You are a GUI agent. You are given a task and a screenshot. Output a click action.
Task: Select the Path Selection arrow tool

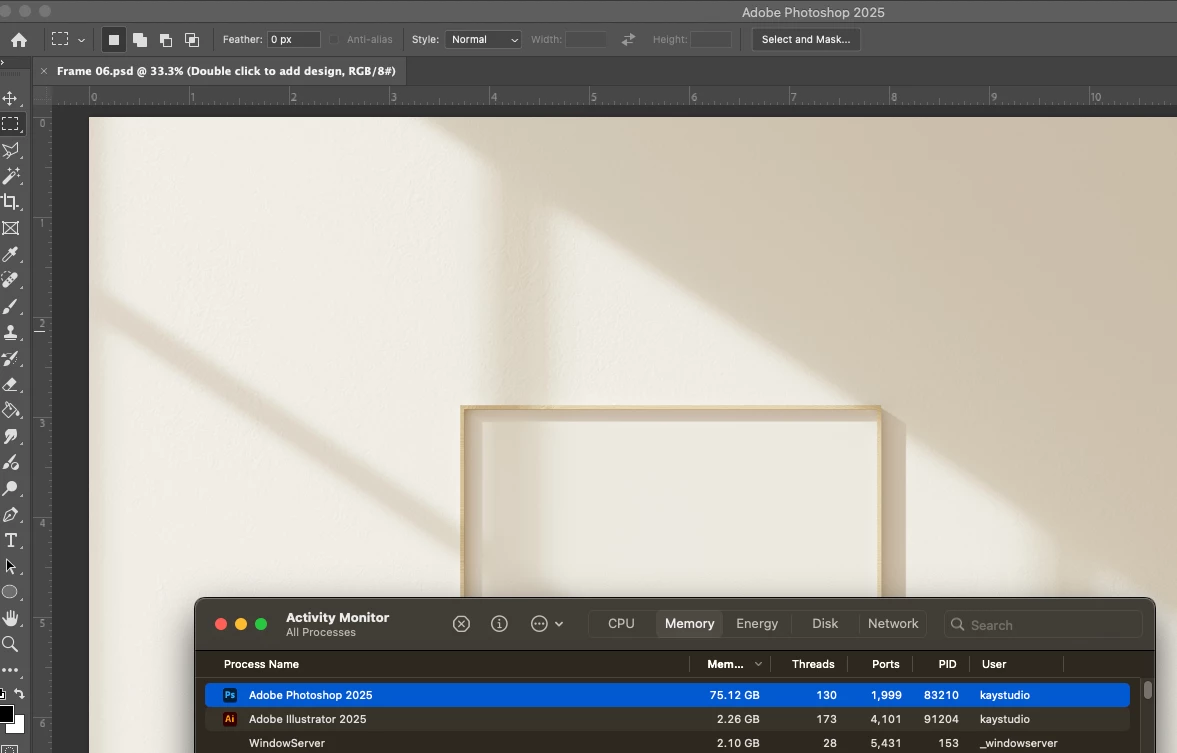coord(11,566)
